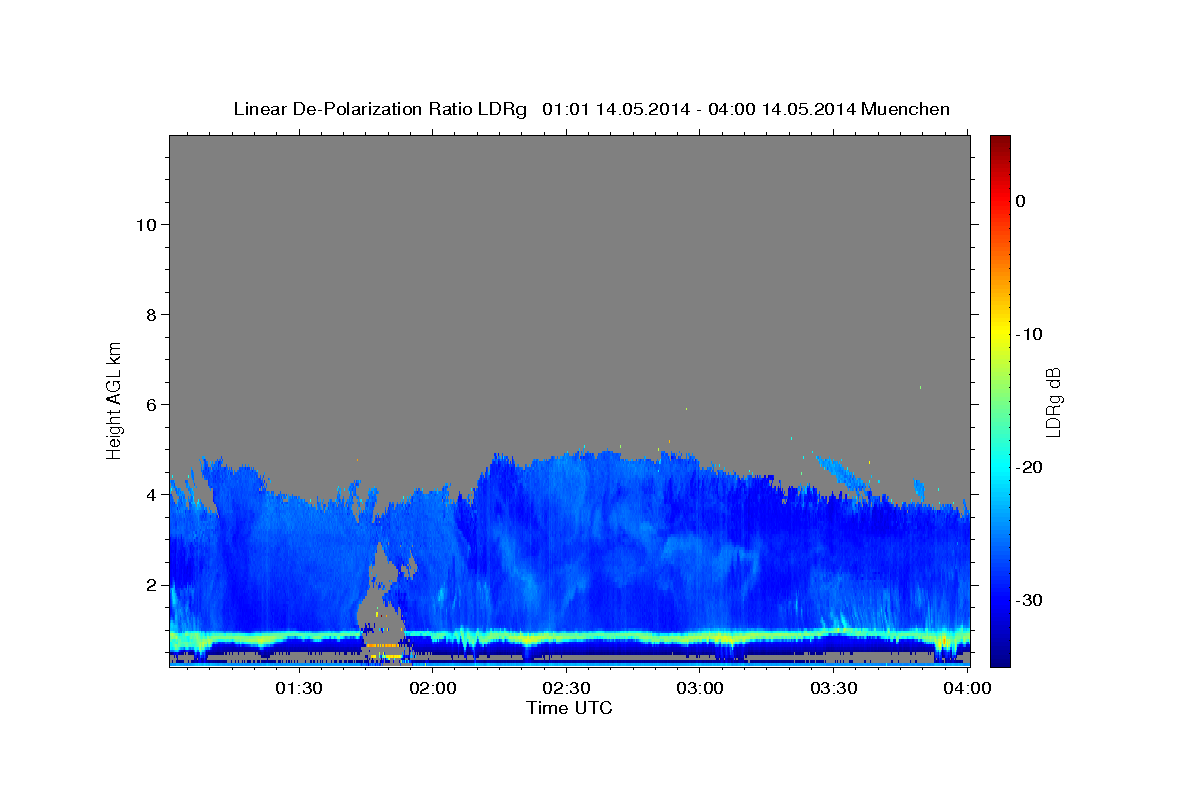This screenshot has height=800, width=1200.
Task: Click the 01:30 time tick label
Action: coord(298,688)
